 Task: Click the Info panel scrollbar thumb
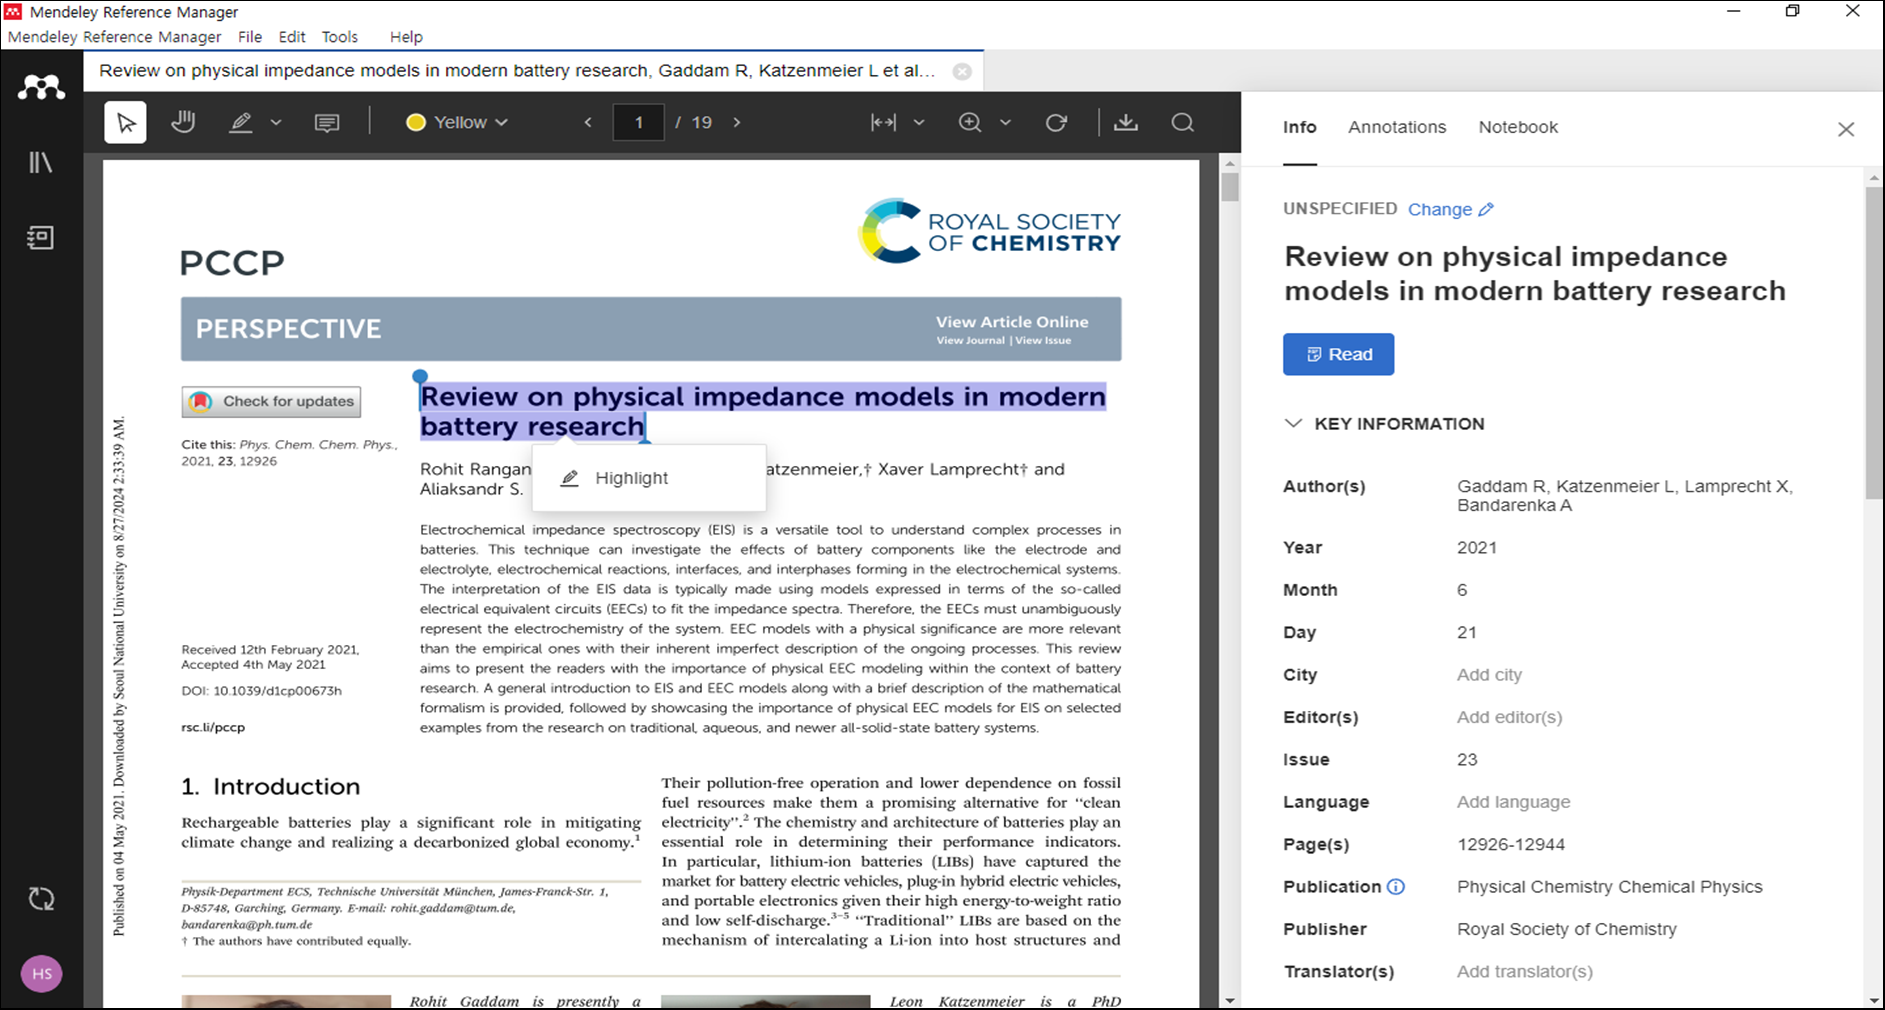click(1874, 342)
